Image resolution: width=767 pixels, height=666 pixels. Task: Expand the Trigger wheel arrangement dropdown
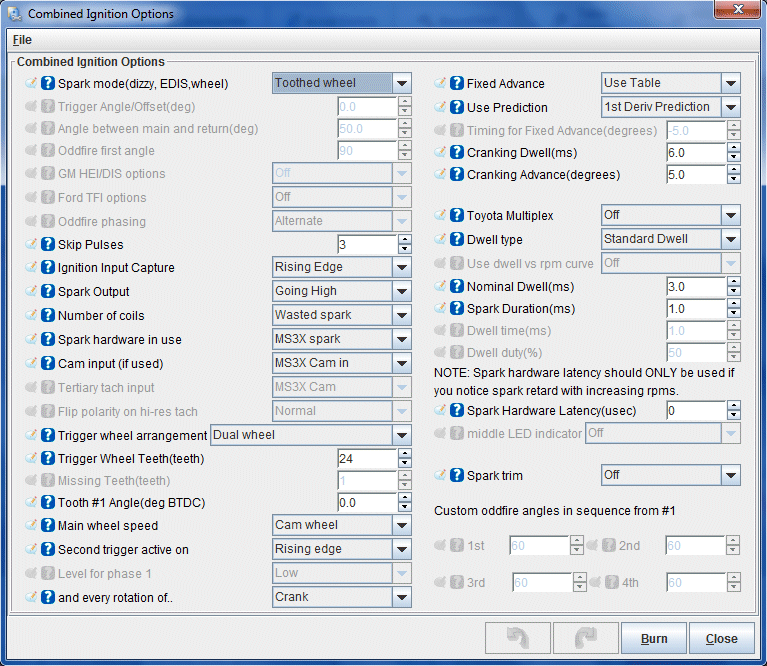pyautogui.click(x=401, y=435)
